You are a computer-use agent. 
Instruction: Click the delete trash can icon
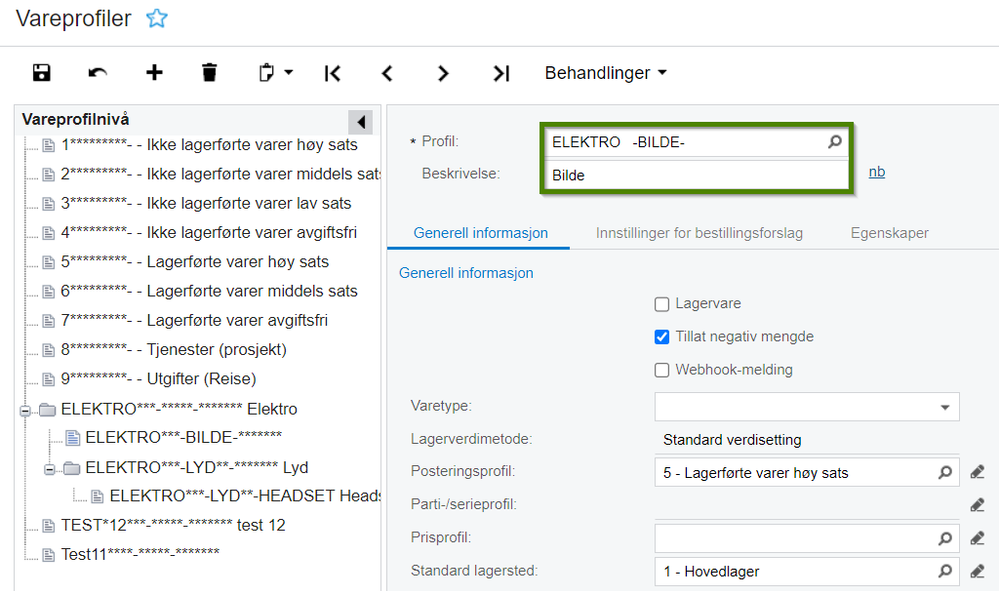pos(209,73)
